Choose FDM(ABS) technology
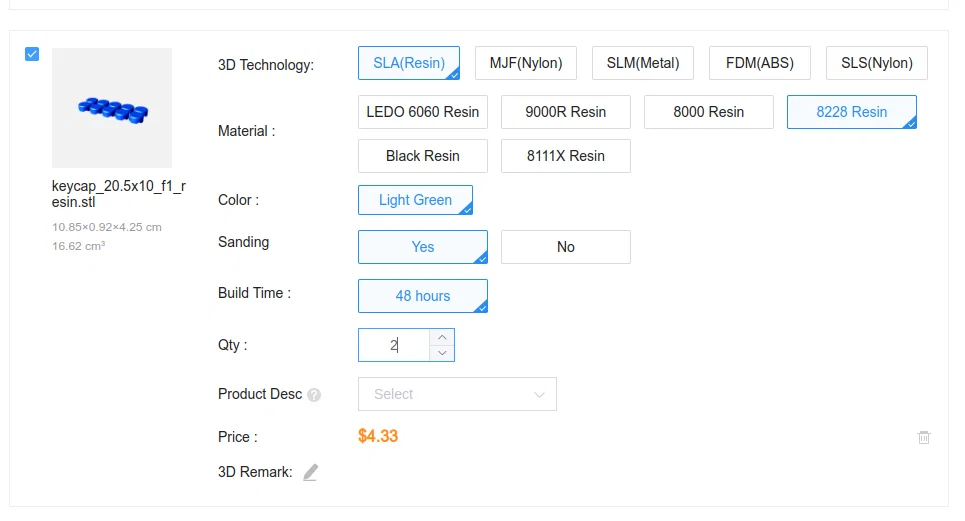The image size is (965, 521). 759,63
